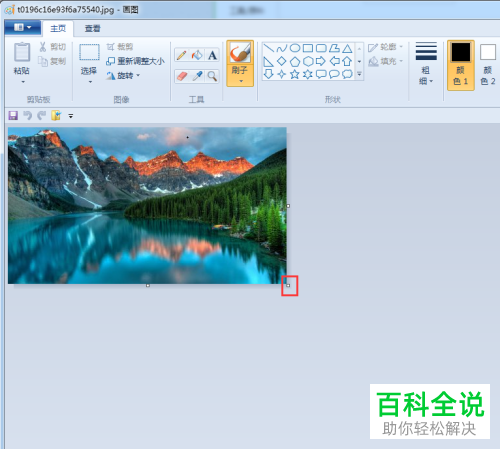Choose the Rectangle shape

pos(308,48)
